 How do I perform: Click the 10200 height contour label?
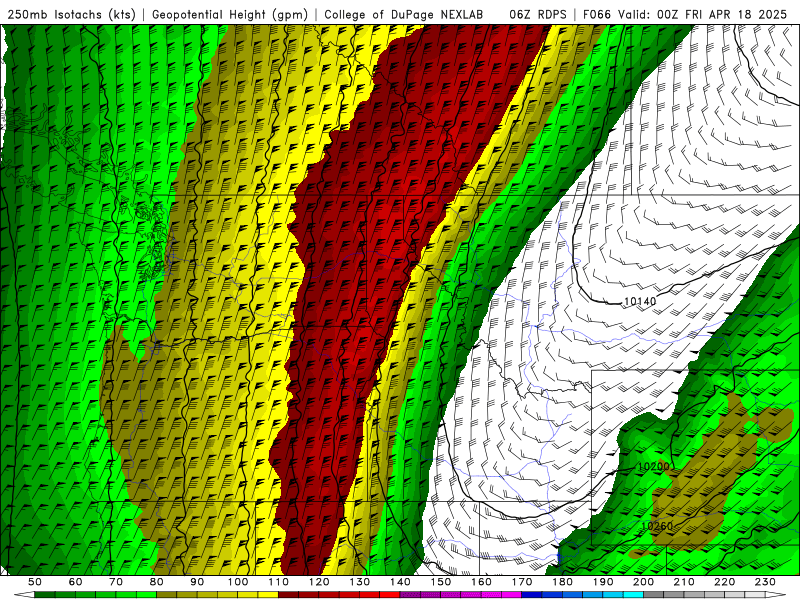tap(654, 466)
